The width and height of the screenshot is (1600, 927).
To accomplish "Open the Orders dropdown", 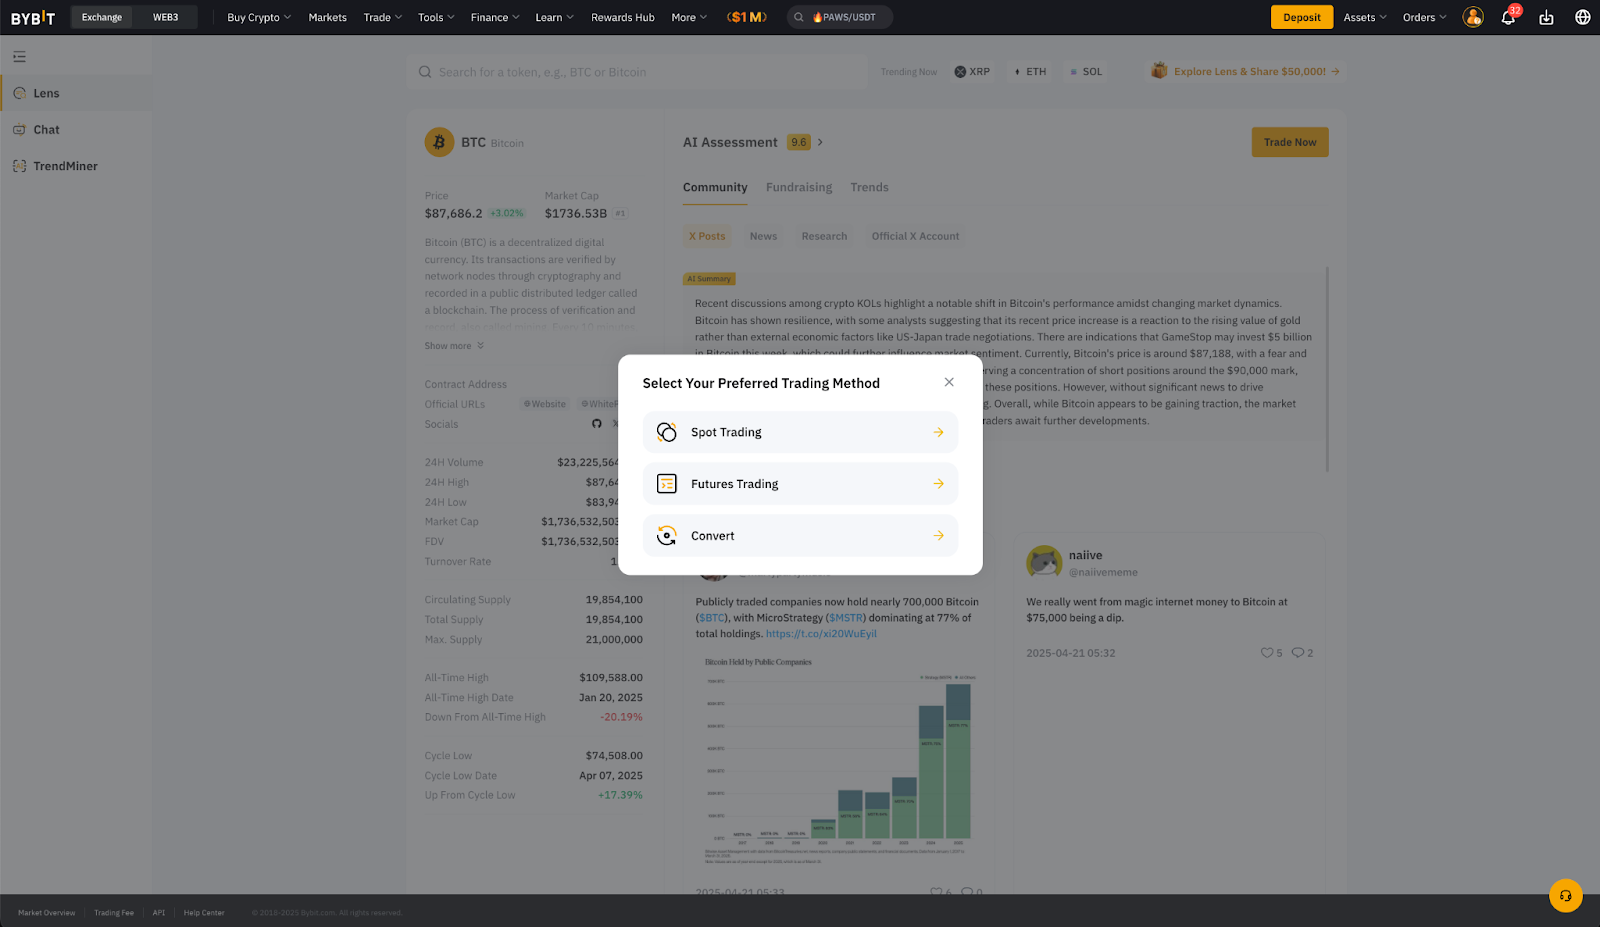I will (1425, 17).
